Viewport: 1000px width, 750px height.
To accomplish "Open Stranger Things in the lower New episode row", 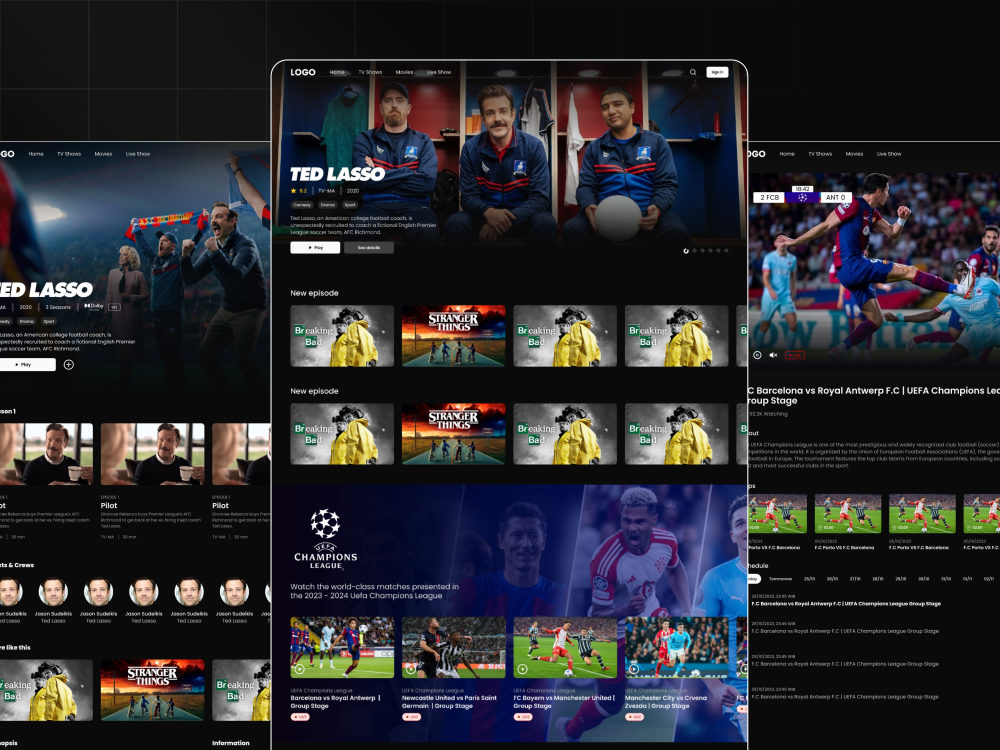I will click(453, 434).
